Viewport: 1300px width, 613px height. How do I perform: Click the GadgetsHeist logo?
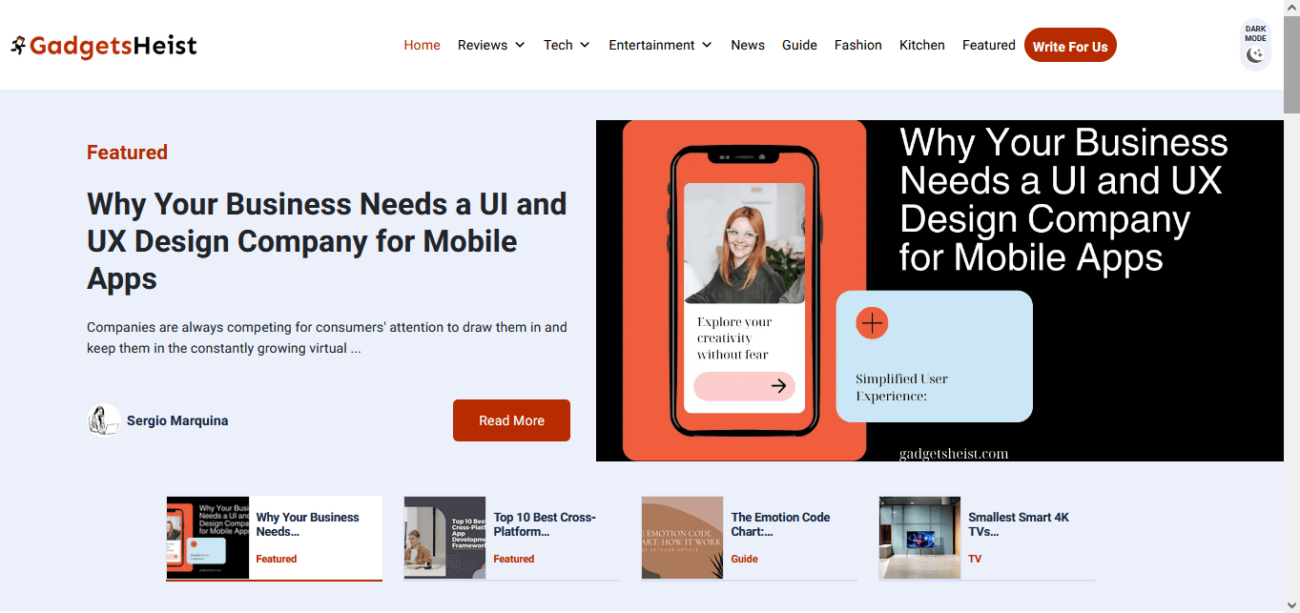104,46
